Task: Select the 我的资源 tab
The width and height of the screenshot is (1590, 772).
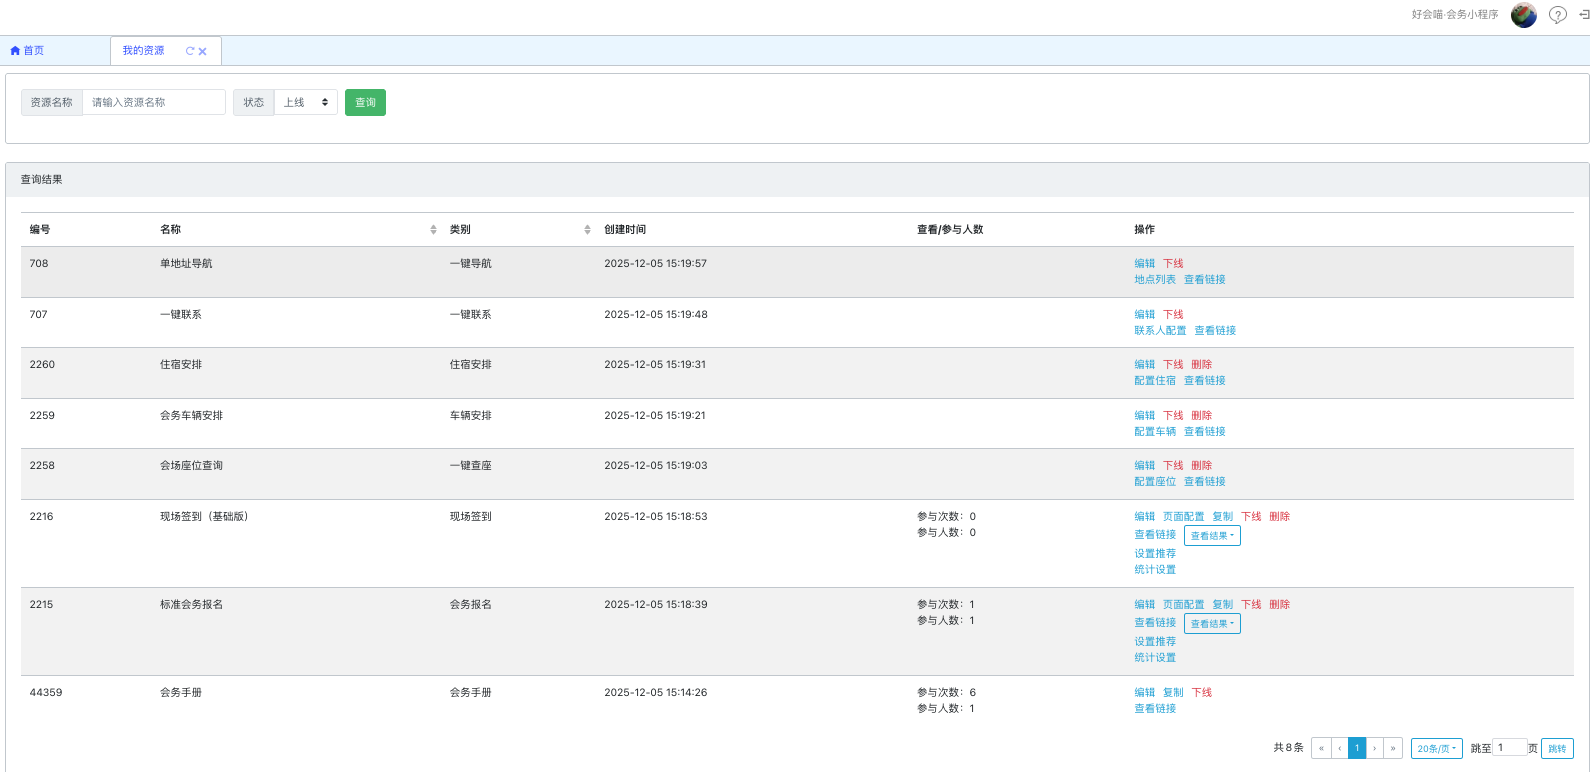Action: [x=143, y=51]
